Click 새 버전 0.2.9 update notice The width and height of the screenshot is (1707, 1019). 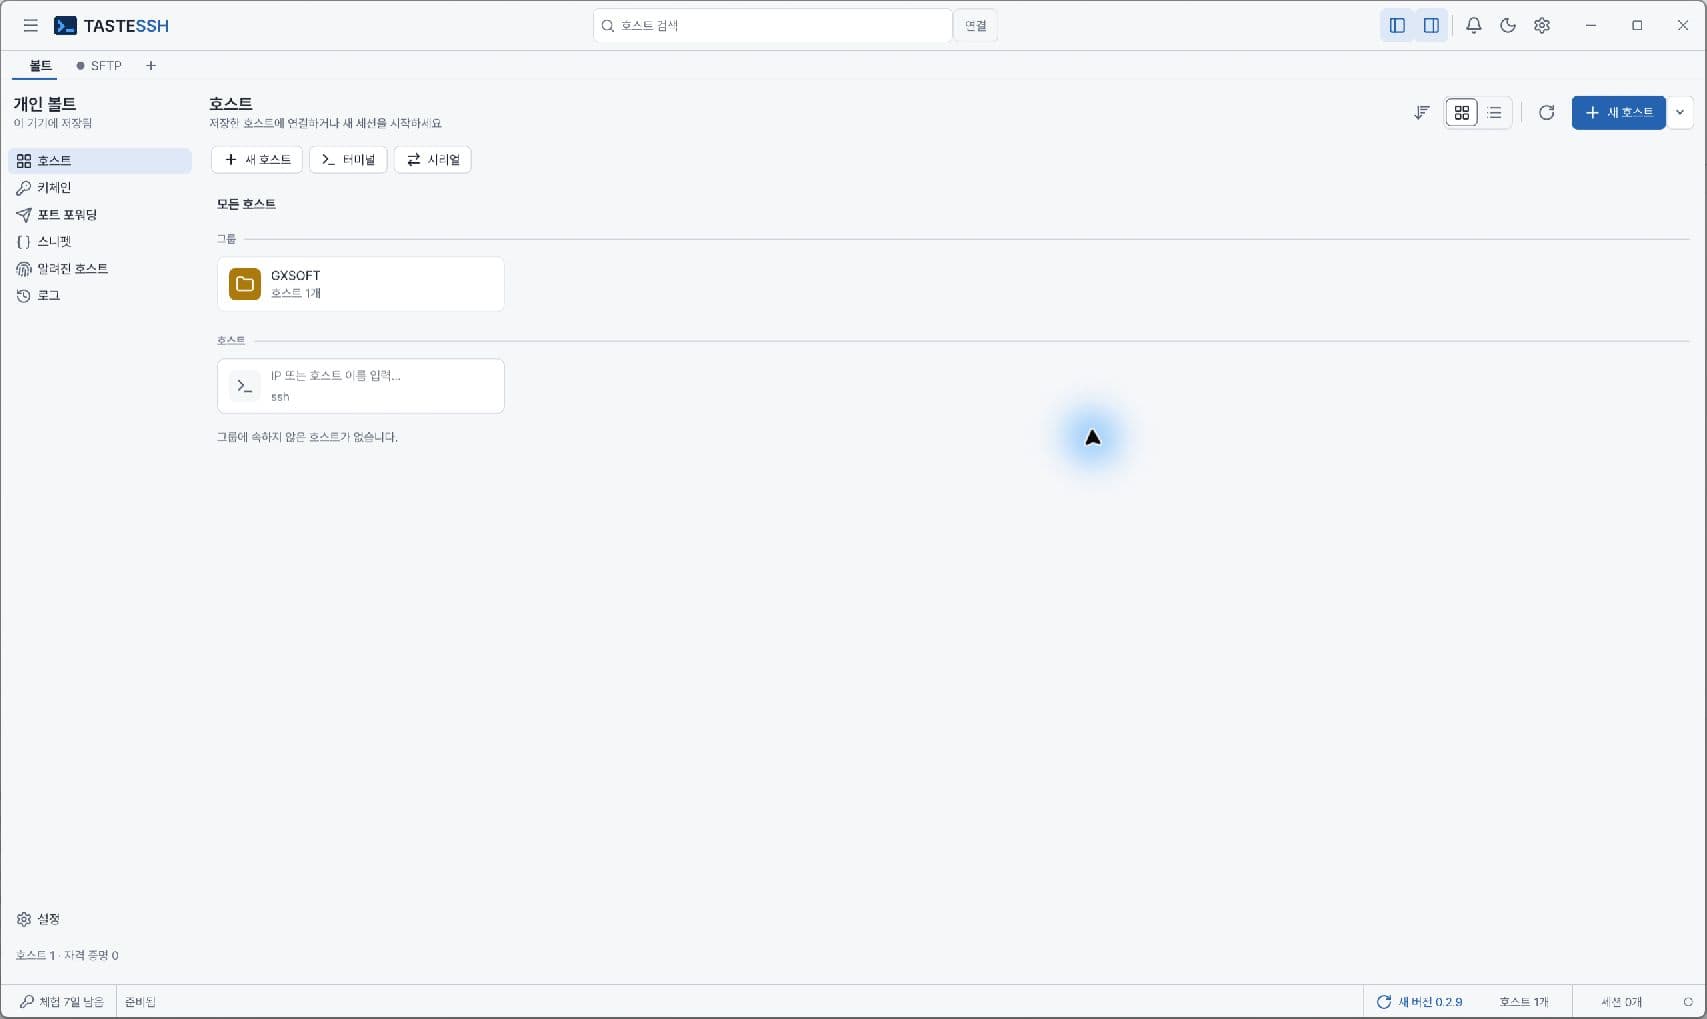click(x=1419, y=1002)
